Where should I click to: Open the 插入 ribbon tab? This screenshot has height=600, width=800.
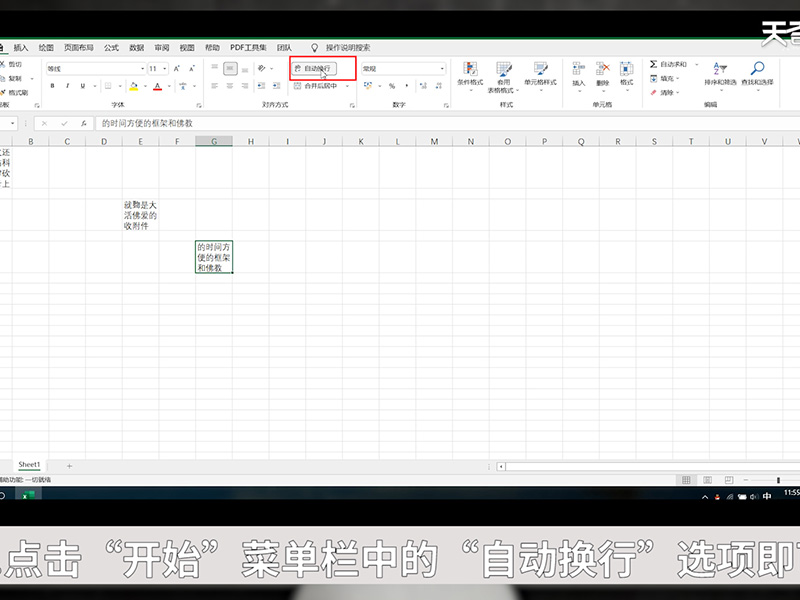(21, 48)
